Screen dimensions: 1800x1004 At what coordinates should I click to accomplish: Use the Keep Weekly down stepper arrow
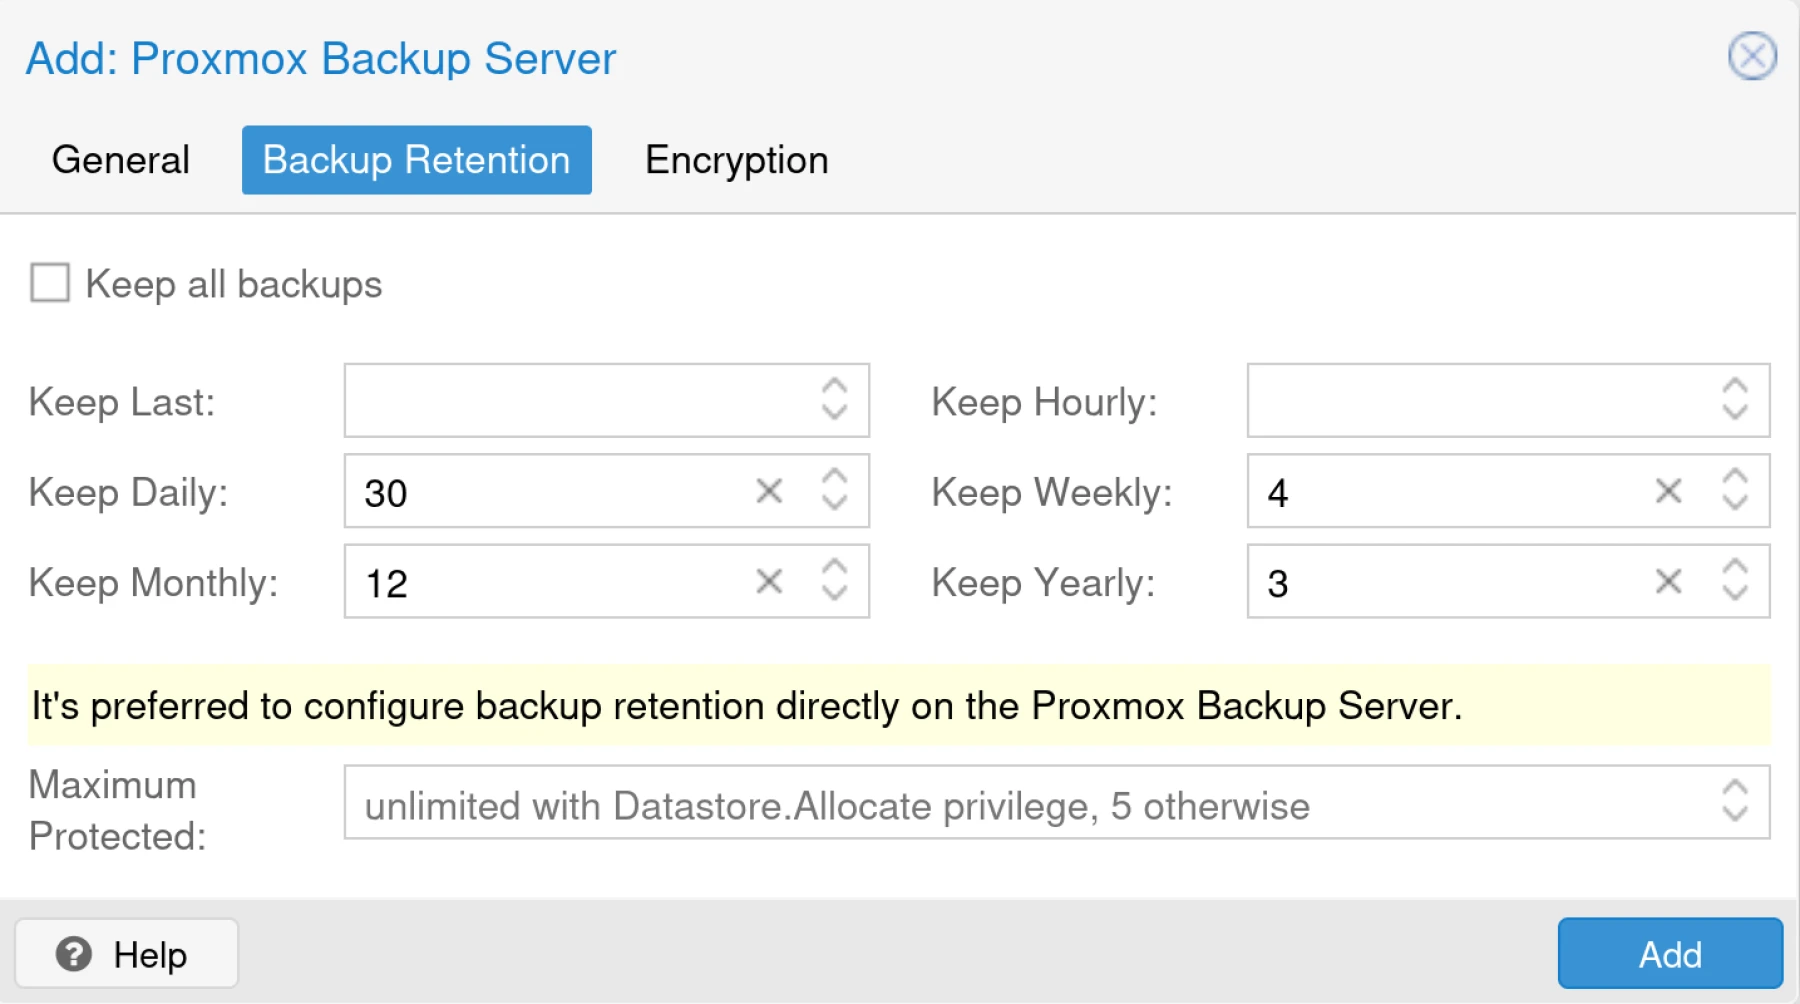(1733, 502)
